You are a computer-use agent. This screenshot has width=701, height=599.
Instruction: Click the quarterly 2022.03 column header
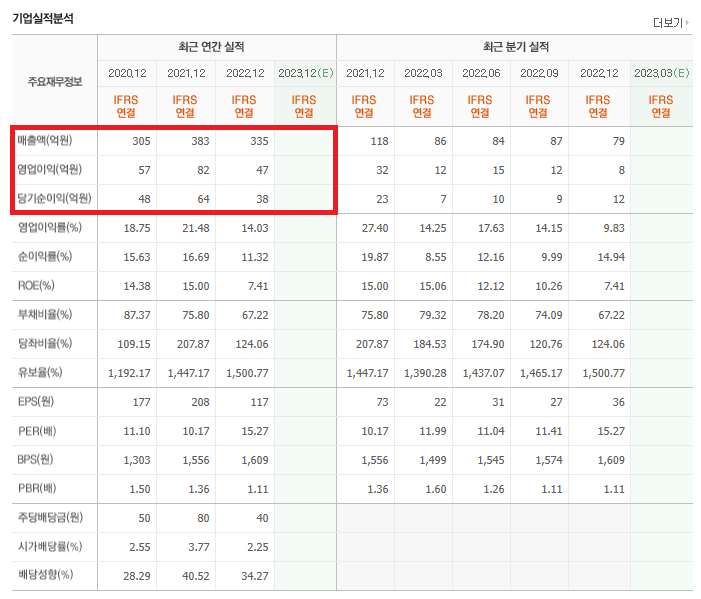point(423,73)
